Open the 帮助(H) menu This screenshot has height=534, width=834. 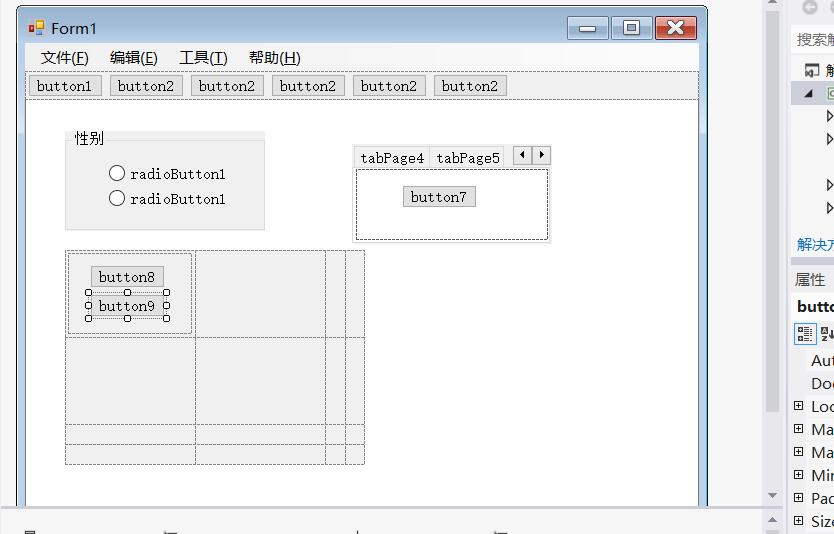(x=274, y=57)
